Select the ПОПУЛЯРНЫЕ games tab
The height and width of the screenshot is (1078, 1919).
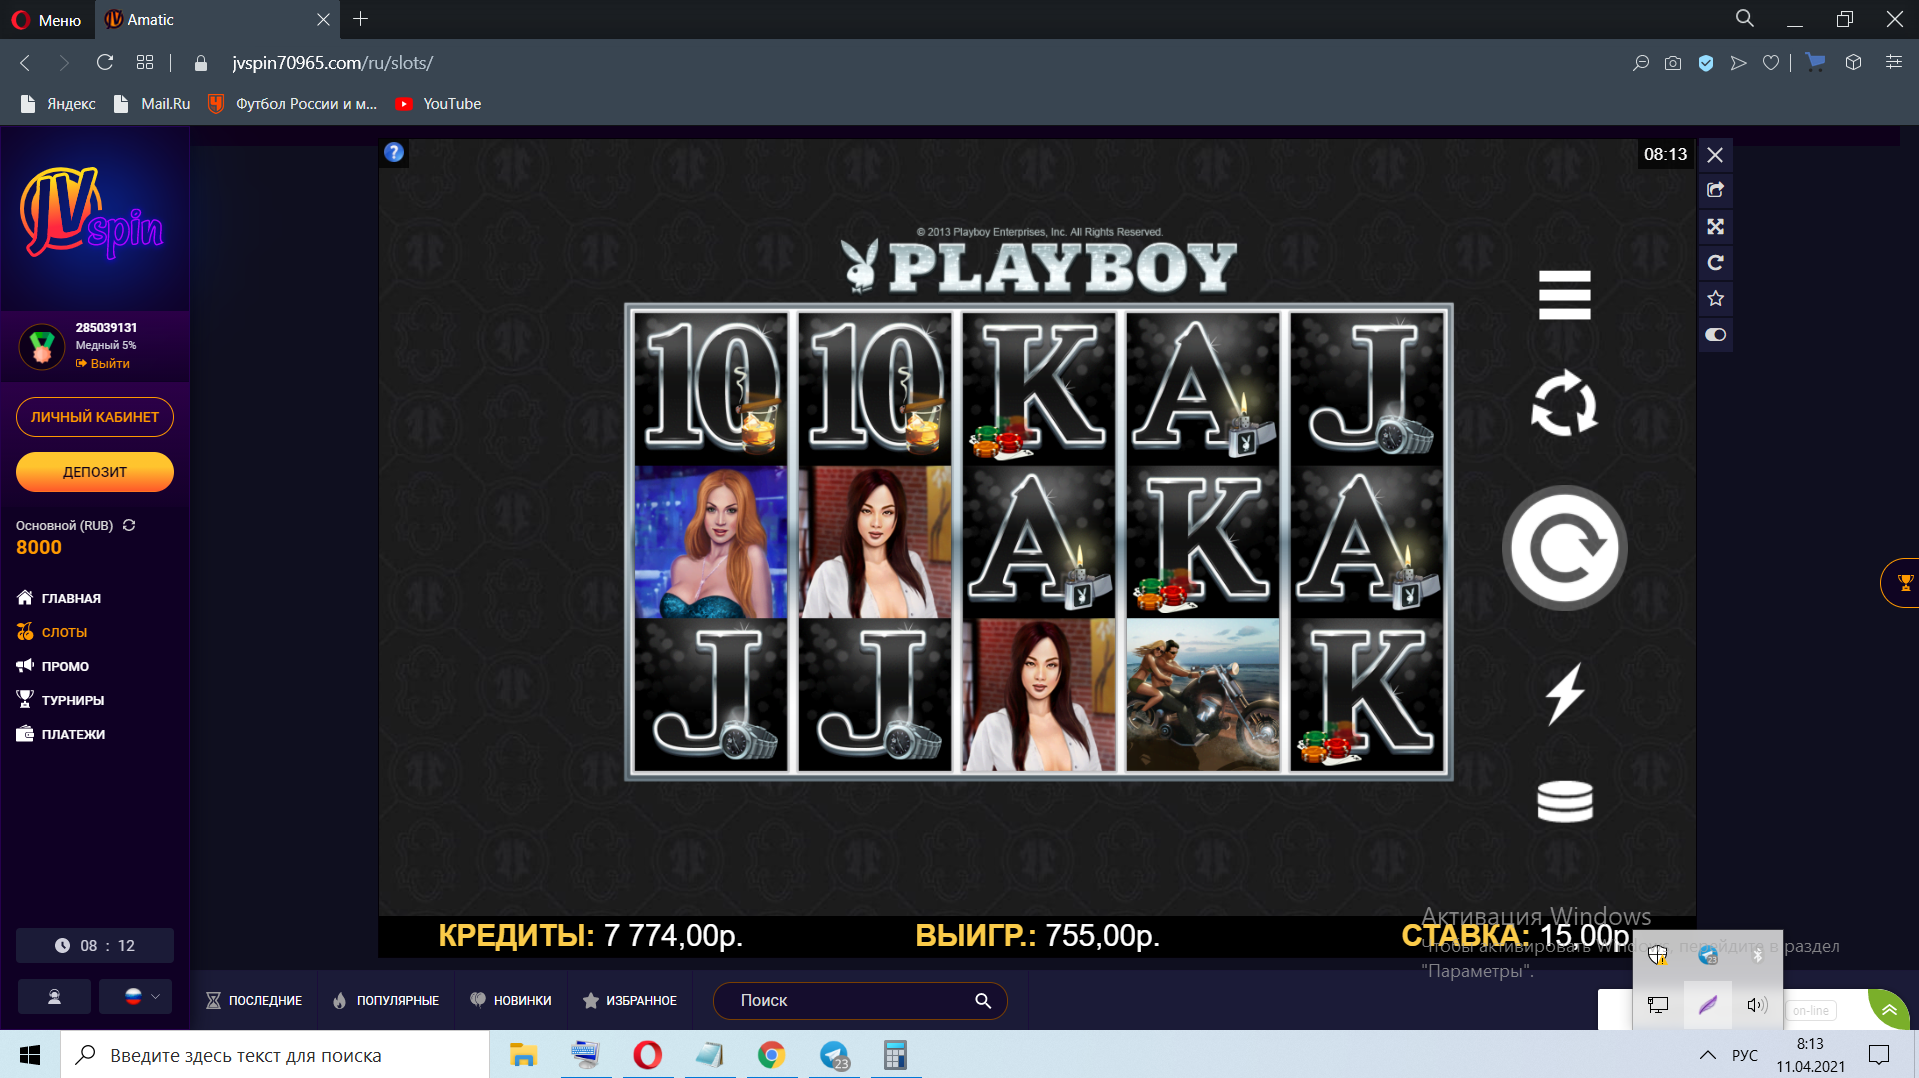pyautogui.click(x=386, y=1000)
